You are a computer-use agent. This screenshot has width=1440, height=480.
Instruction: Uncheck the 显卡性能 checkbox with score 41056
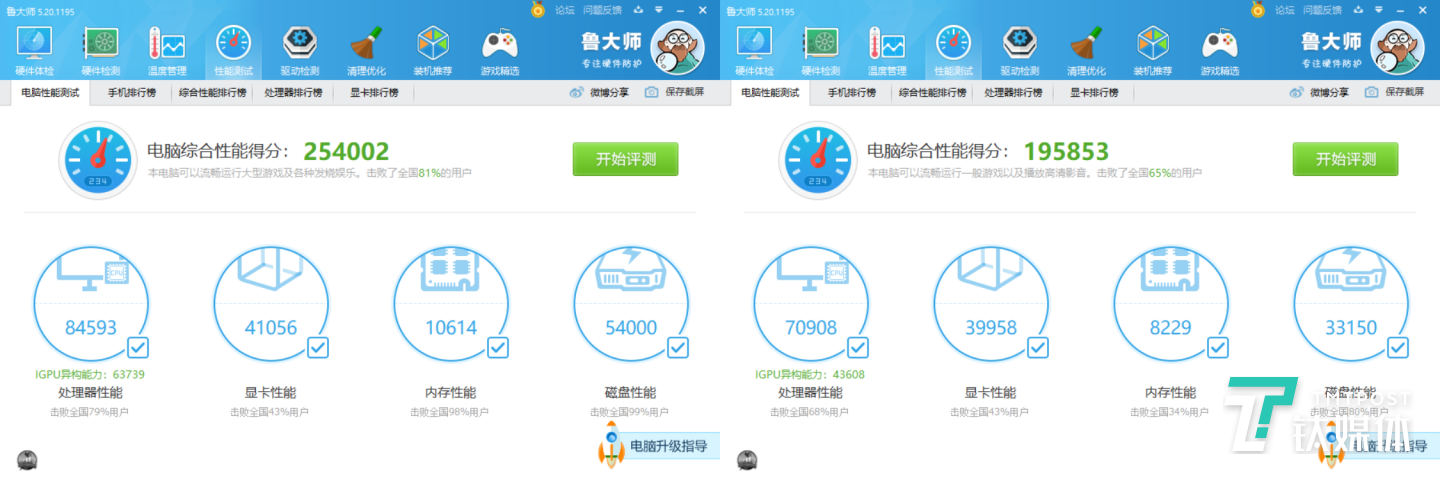click(318, 348)
